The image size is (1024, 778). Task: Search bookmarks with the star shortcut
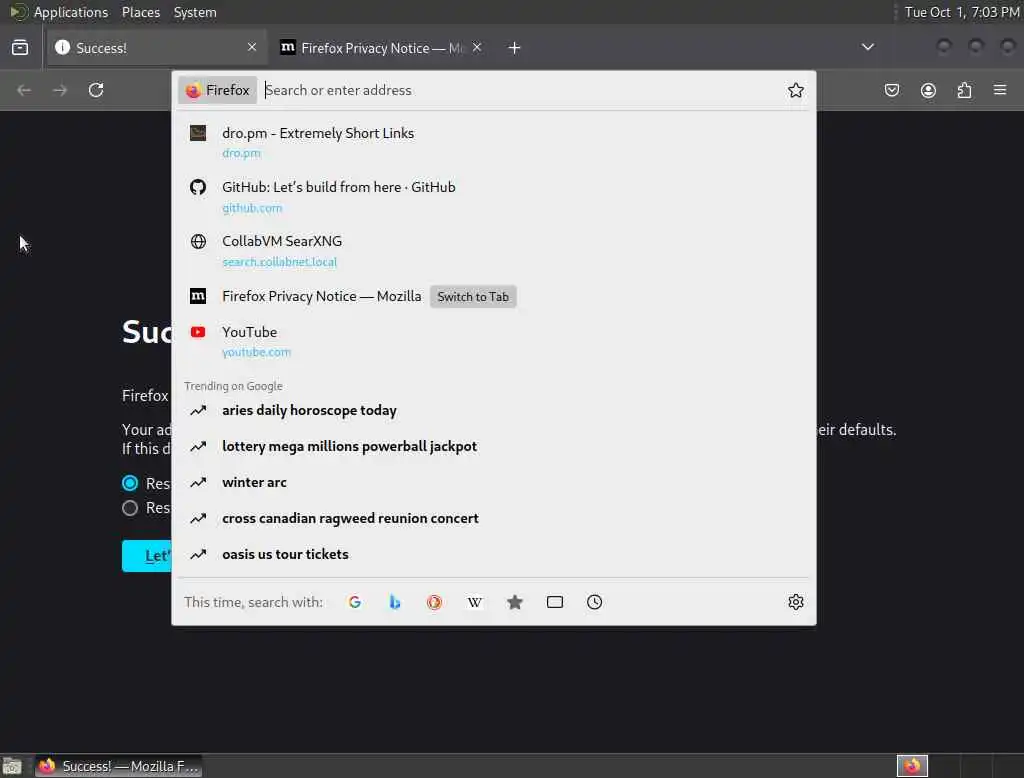[x=515, y=602]
